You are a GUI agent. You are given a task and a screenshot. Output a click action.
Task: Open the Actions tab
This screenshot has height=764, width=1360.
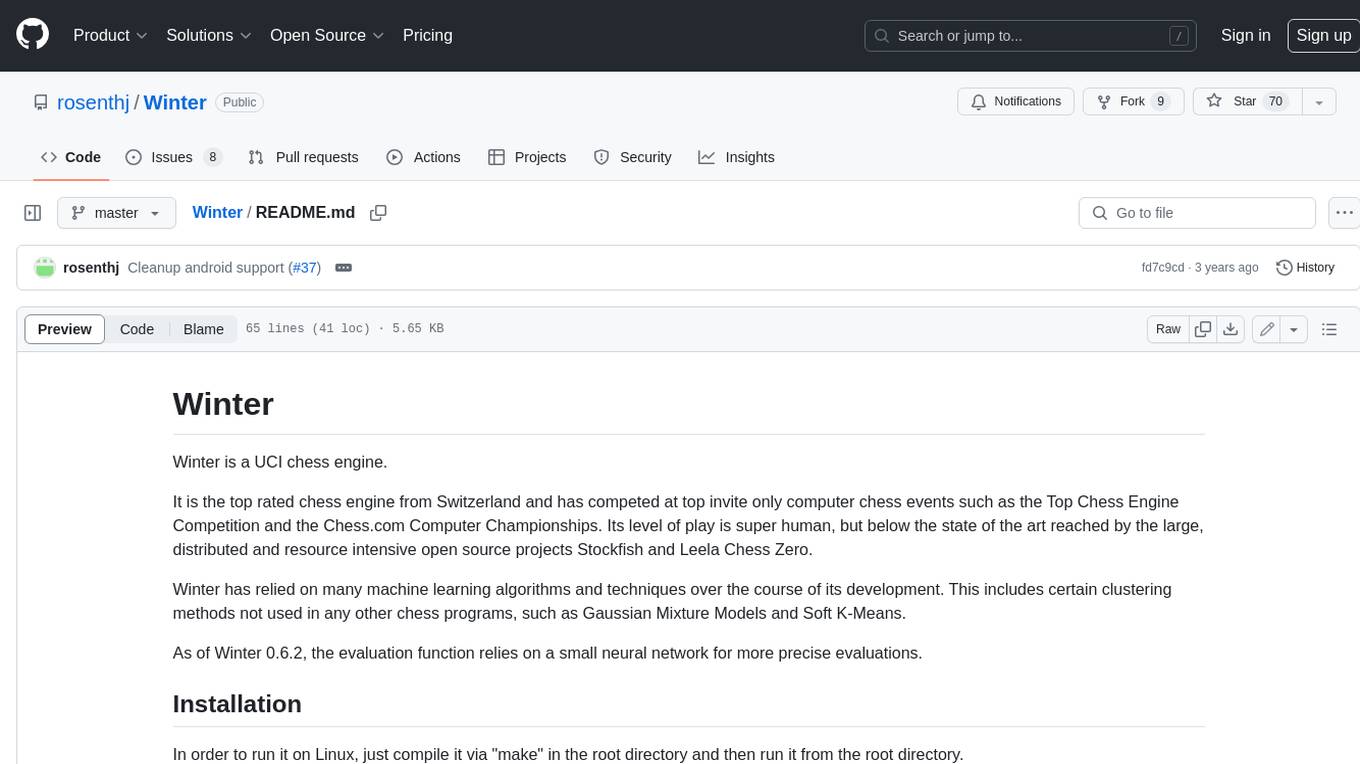point(423,157)
